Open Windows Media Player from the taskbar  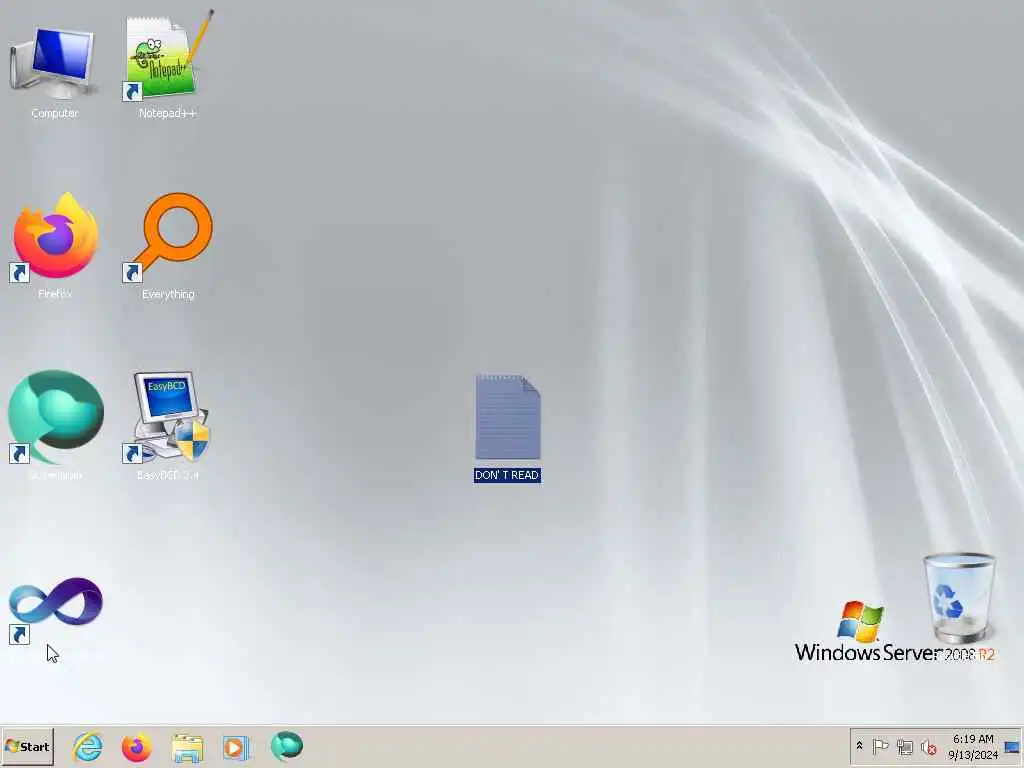(x=235, y=747)
